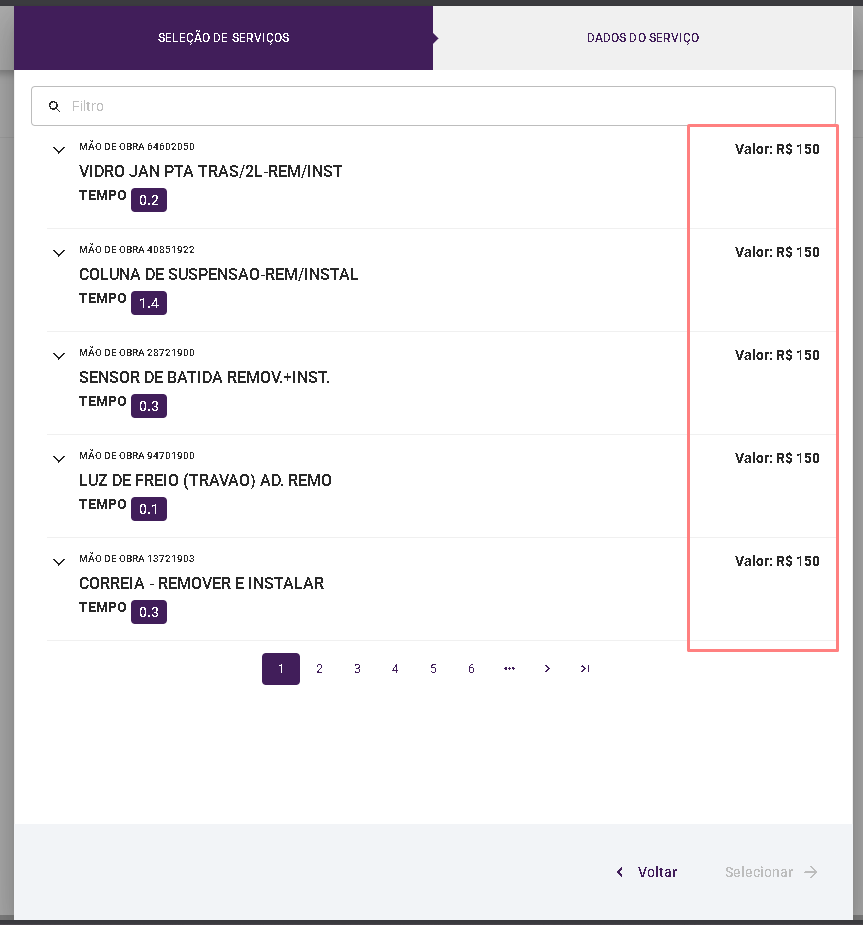Go to next page arrow in pagination
The width and height of the screenshot is (863, 925).
[x=547, y=669]
